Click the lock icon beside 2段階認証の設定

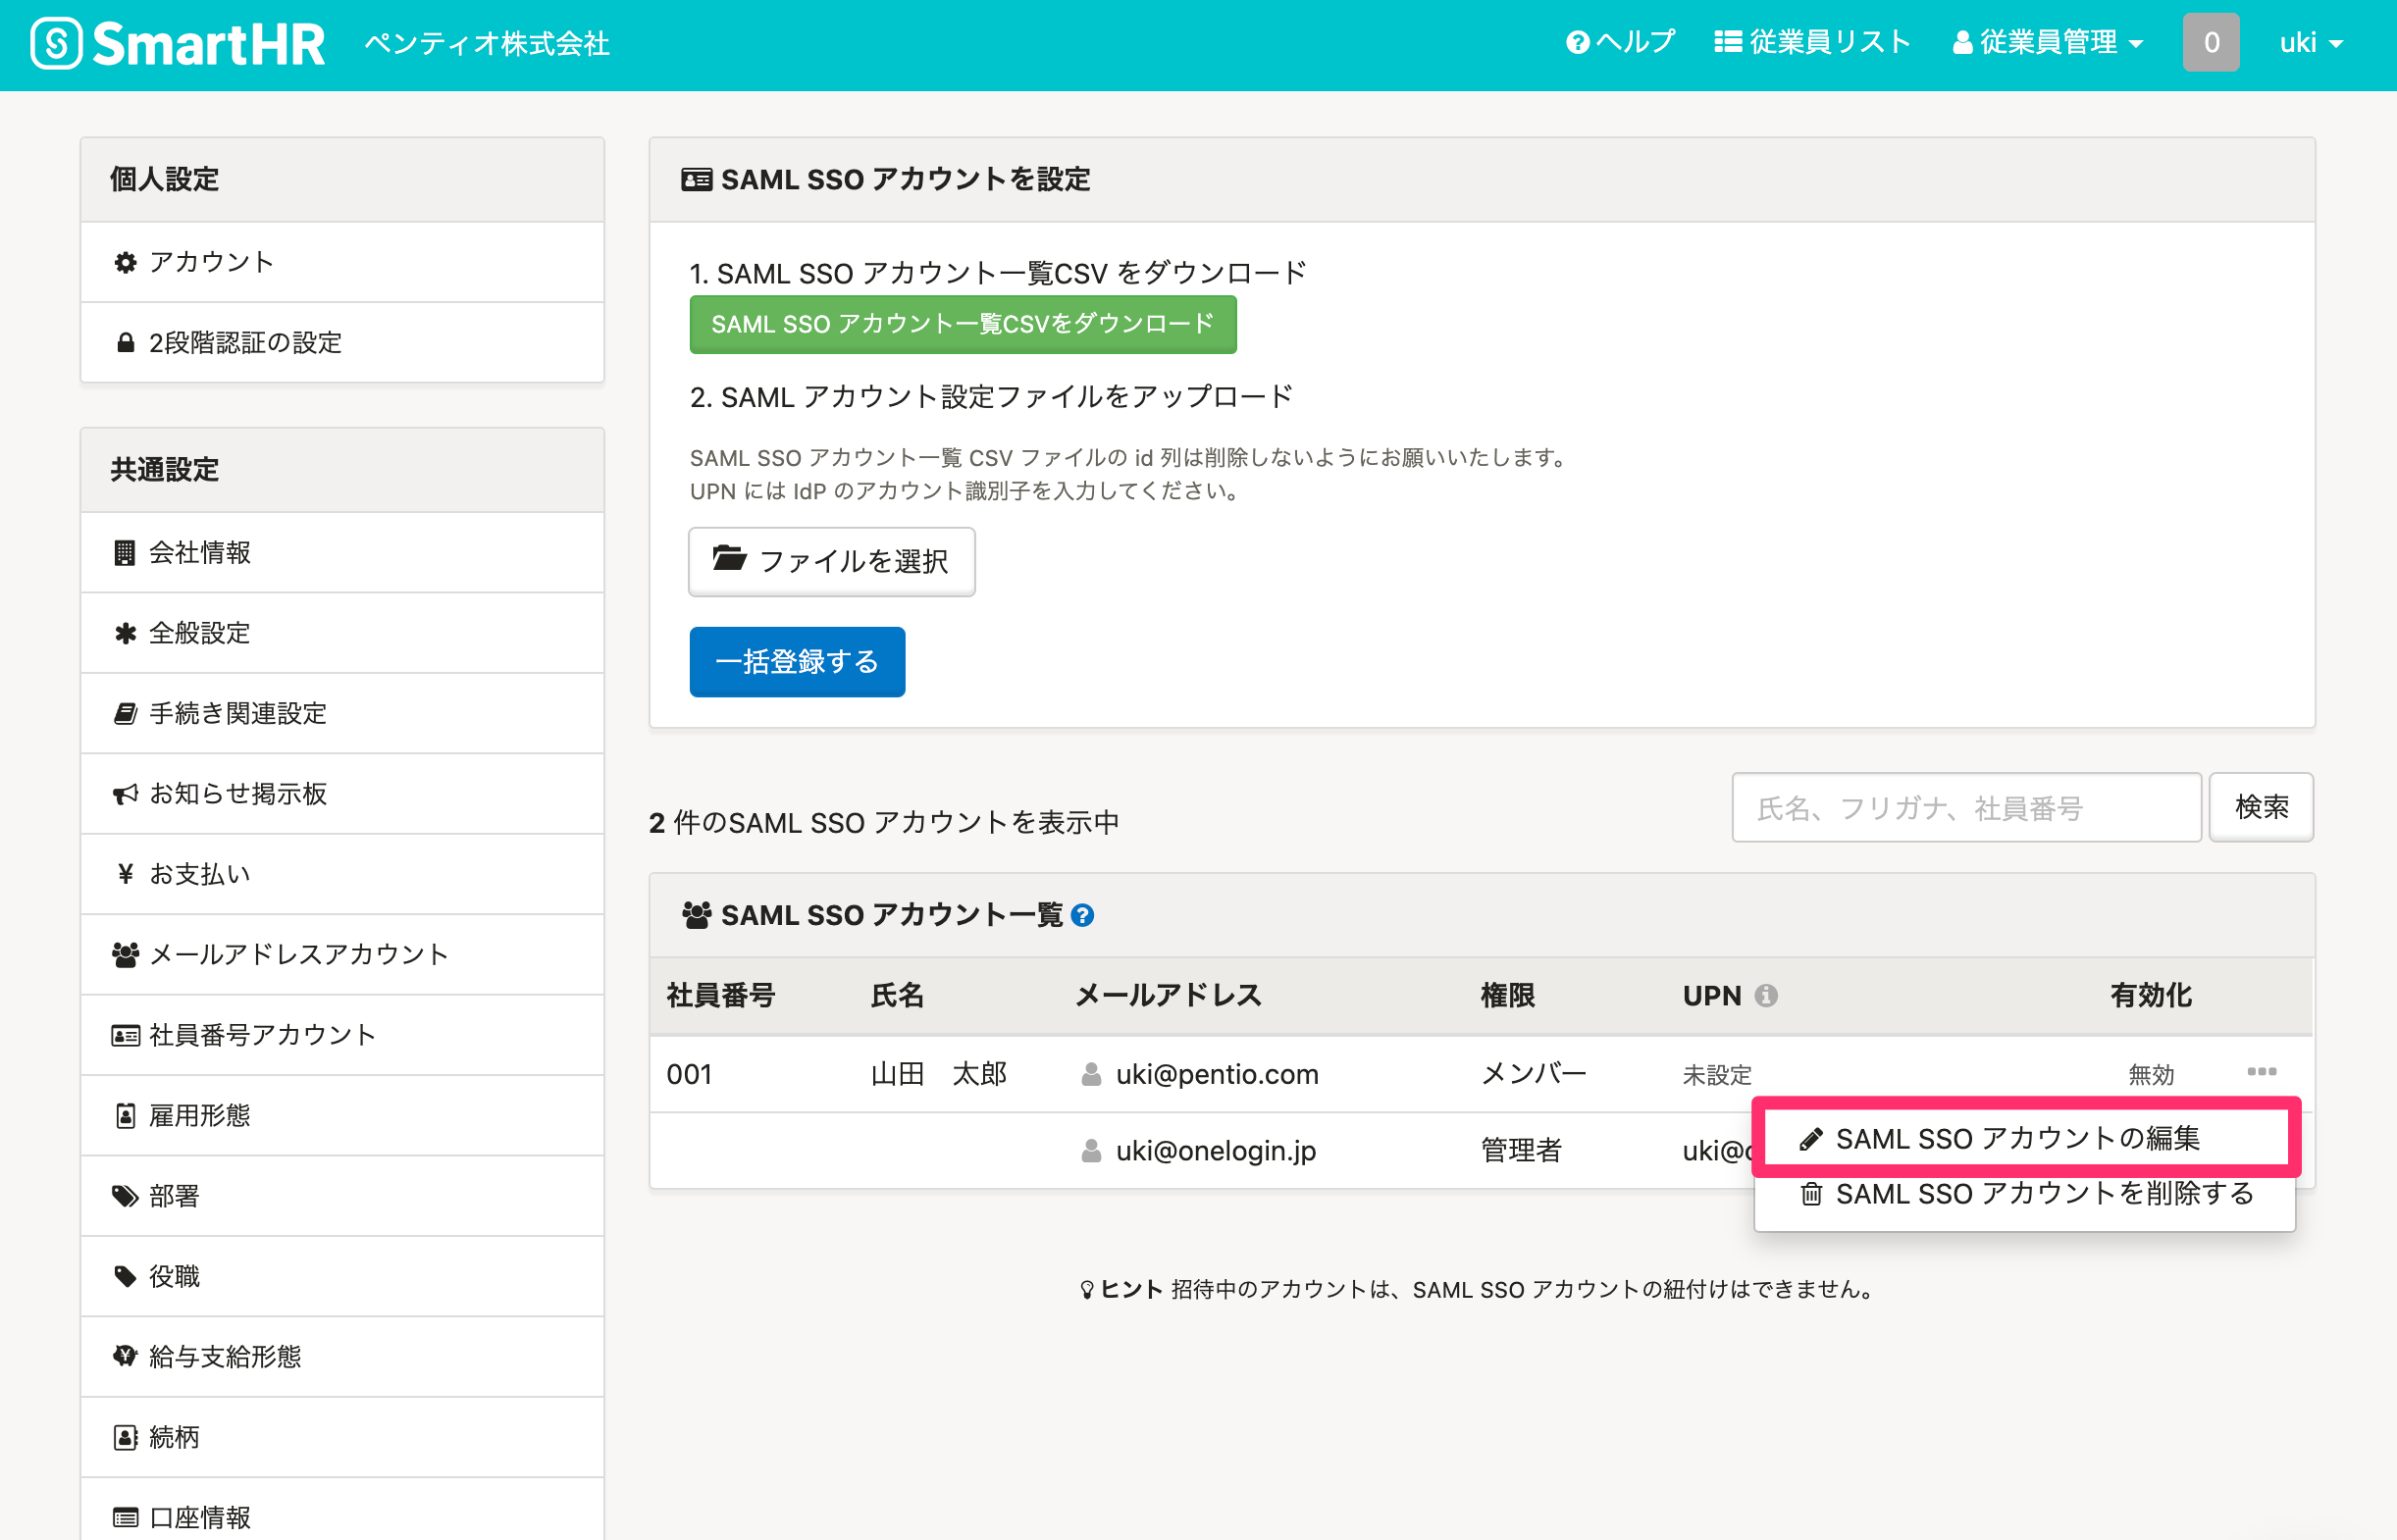[x=125, y=342]
